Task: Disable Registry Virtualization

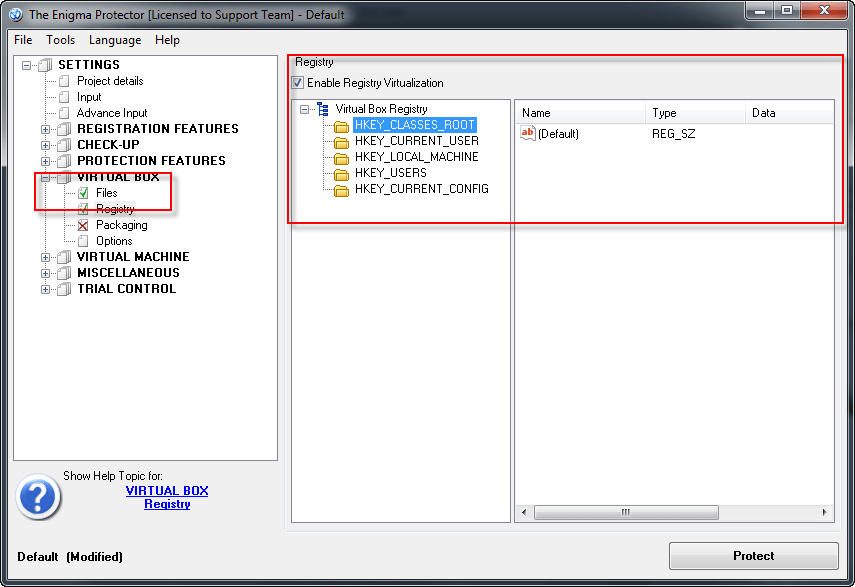Action: [297, 82]
